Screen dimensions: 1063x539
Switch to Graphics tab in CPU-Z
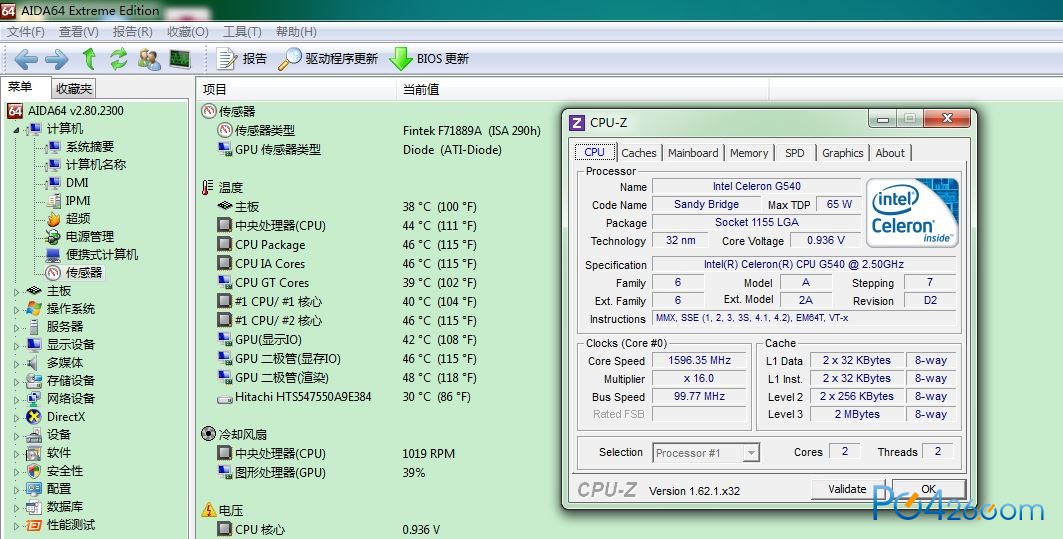coord(843,153)
